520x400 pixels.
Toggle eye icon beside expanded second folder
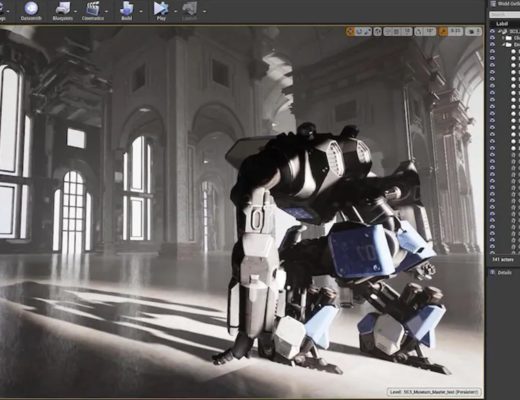(492, 45)
